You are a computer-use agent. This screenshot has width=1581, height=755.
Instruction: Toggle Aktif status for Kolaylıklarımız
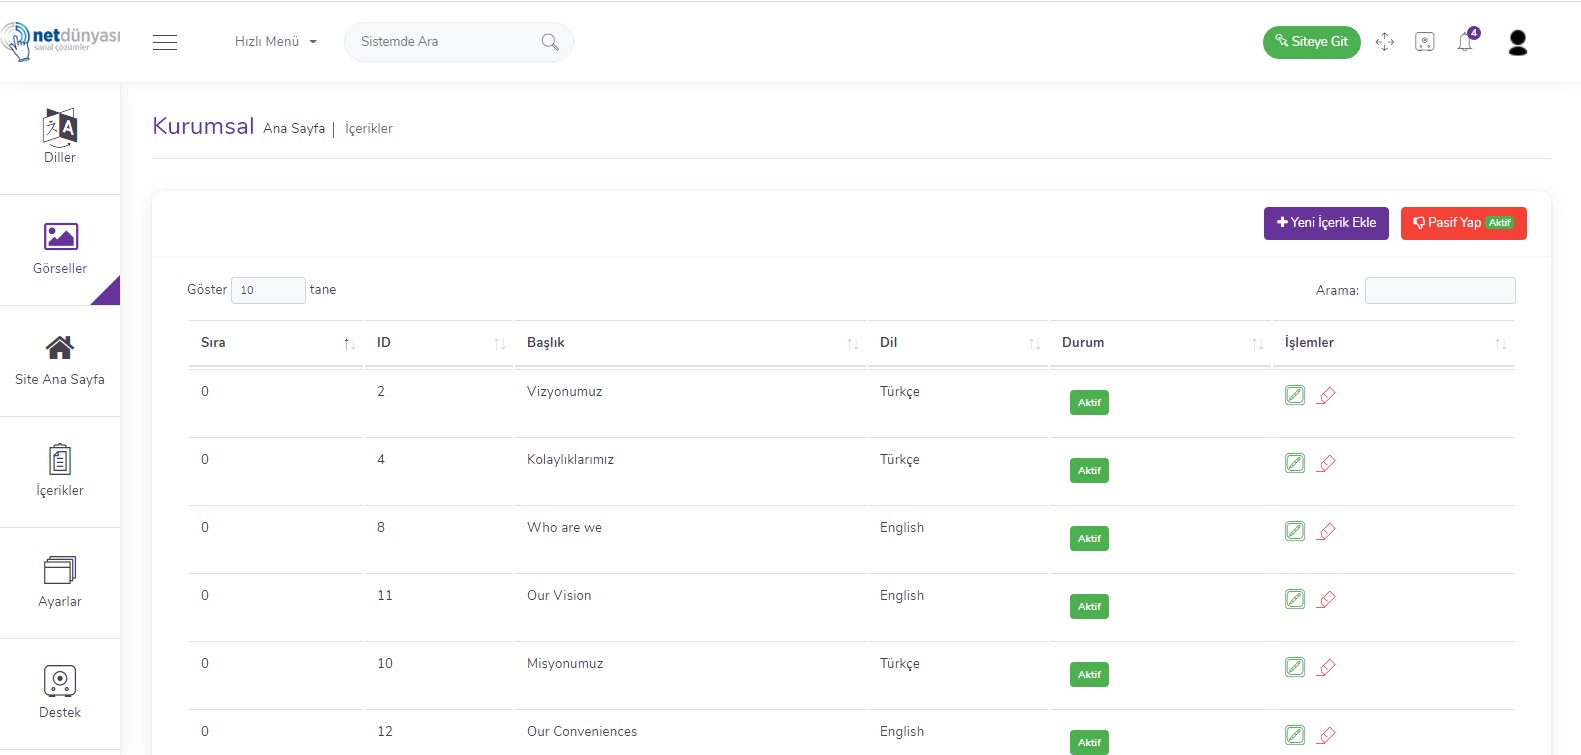[1089, 470]
